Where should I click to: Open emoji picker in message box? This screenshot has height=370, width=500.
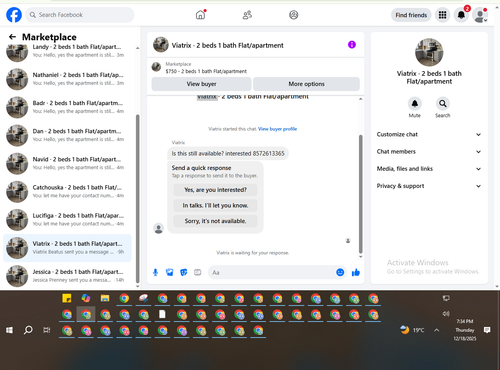tap(340, 273)
